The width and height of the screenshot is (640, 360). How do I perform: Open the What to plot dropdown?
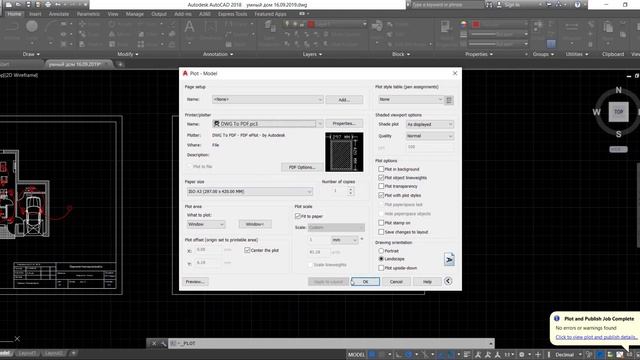(x=206, y=224)
